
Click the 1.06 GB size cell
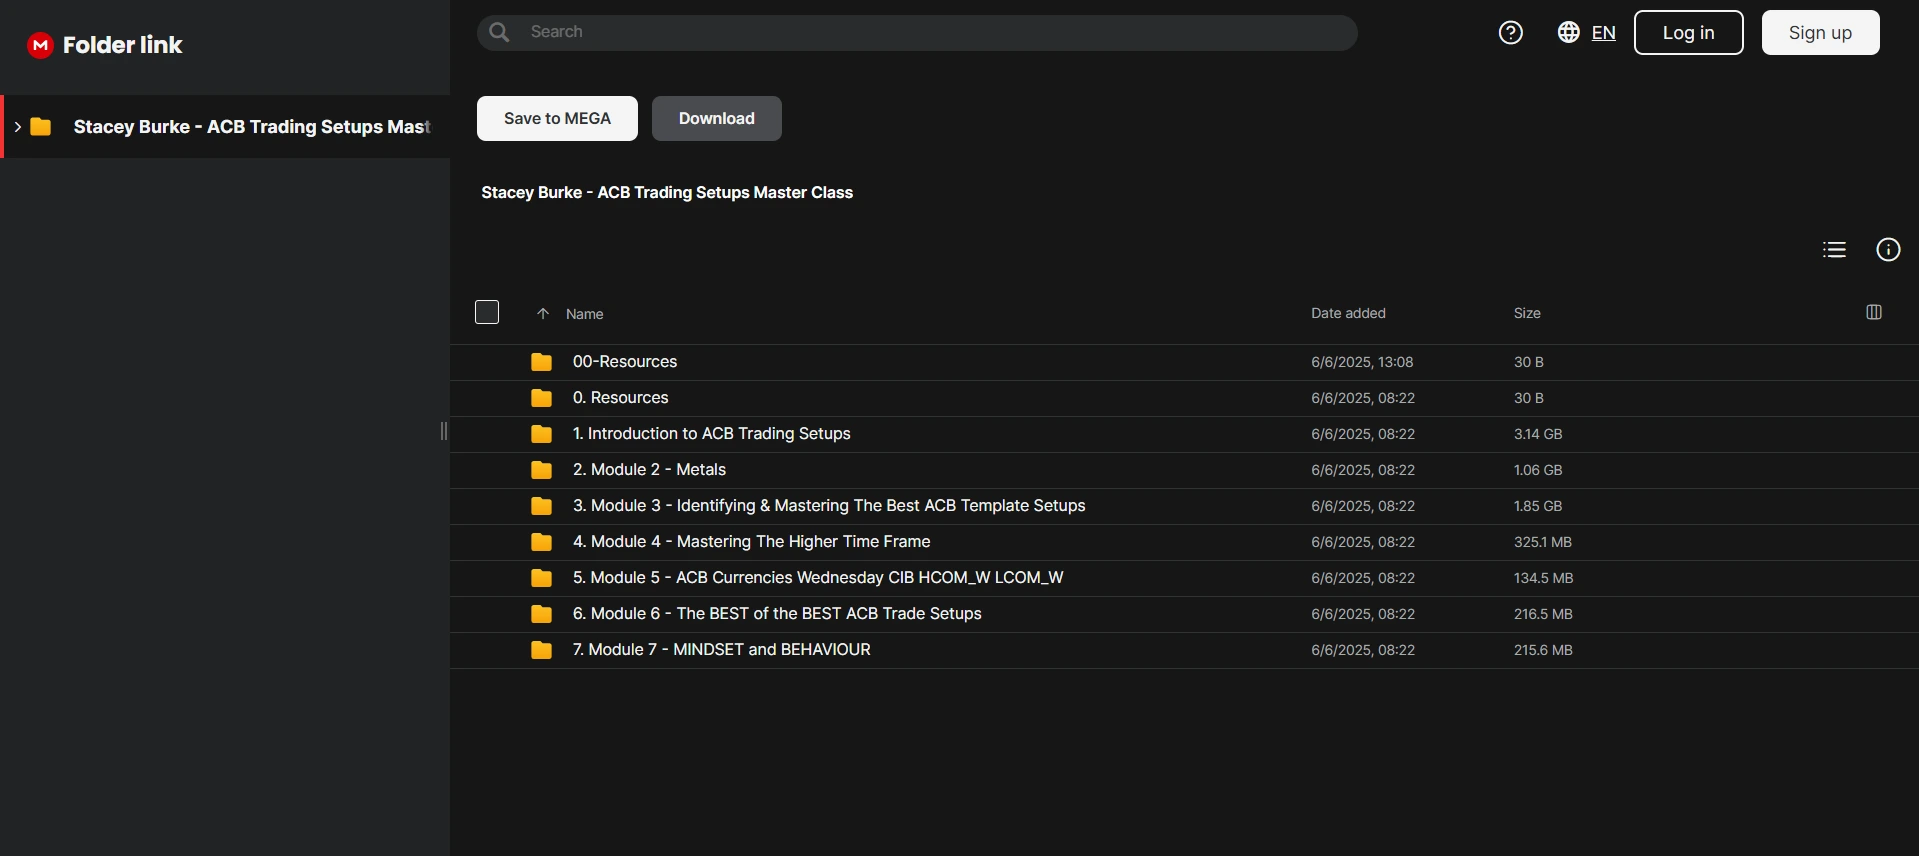[x=1538, y=470]
